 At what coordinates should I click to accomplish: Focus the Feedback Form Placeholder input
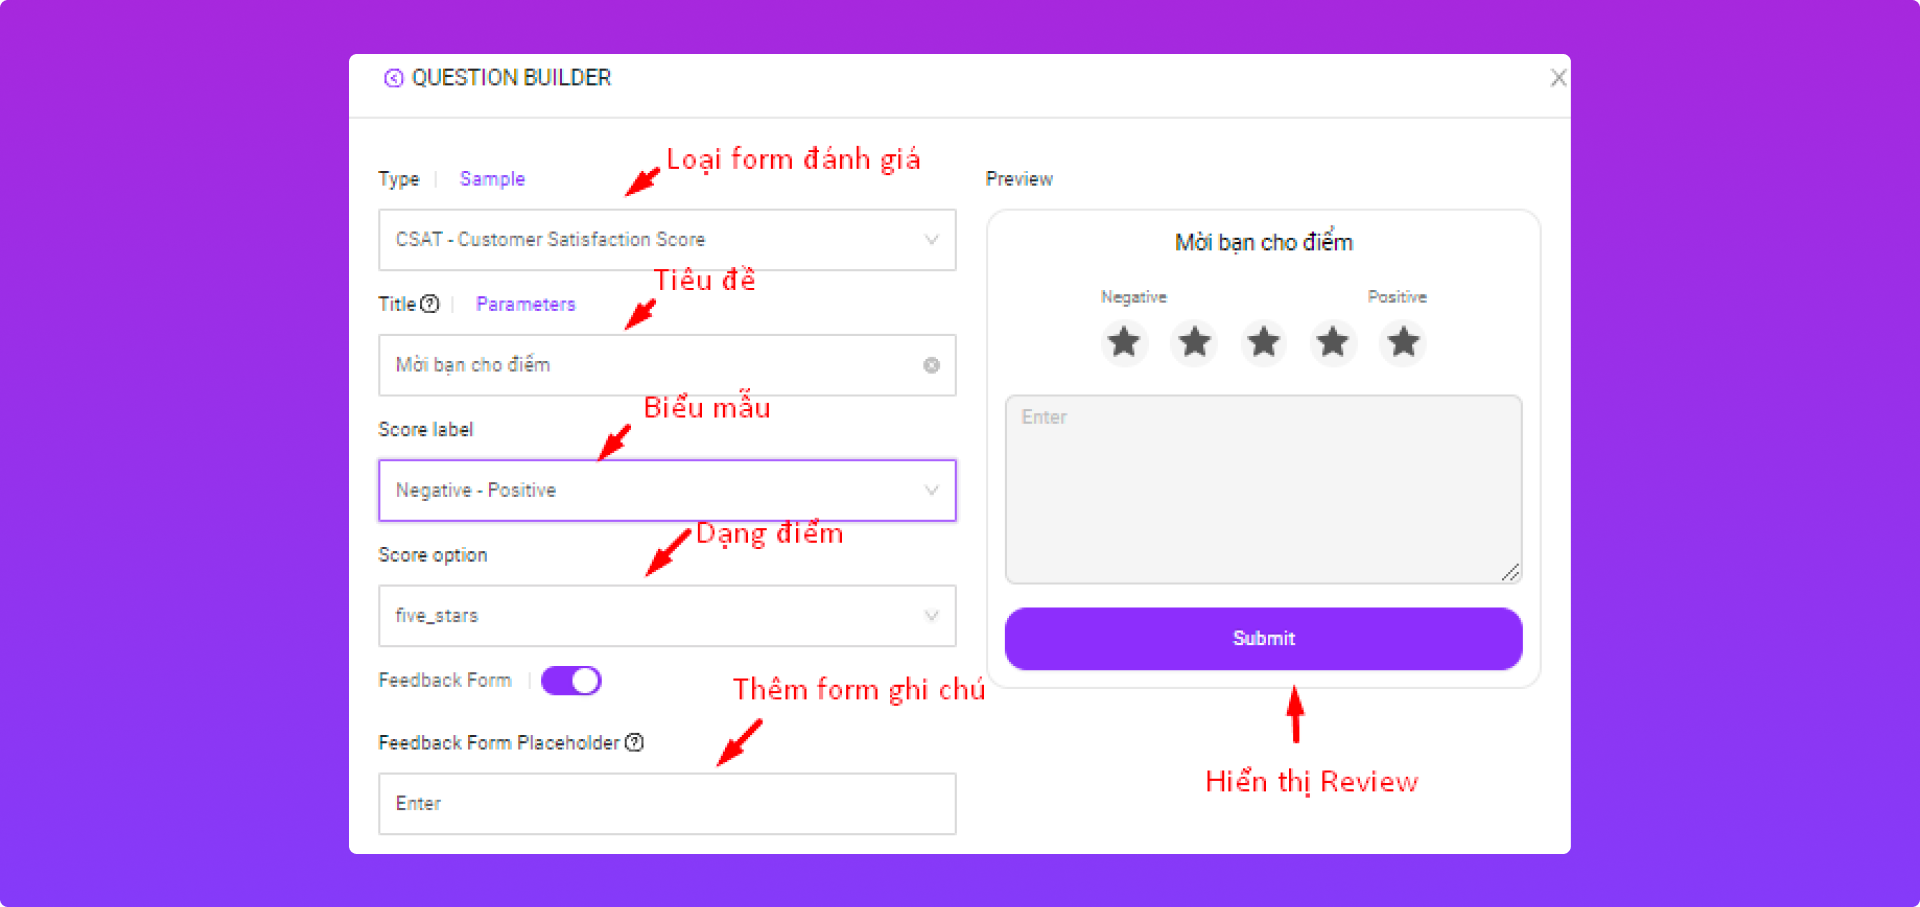click(667, 804)
